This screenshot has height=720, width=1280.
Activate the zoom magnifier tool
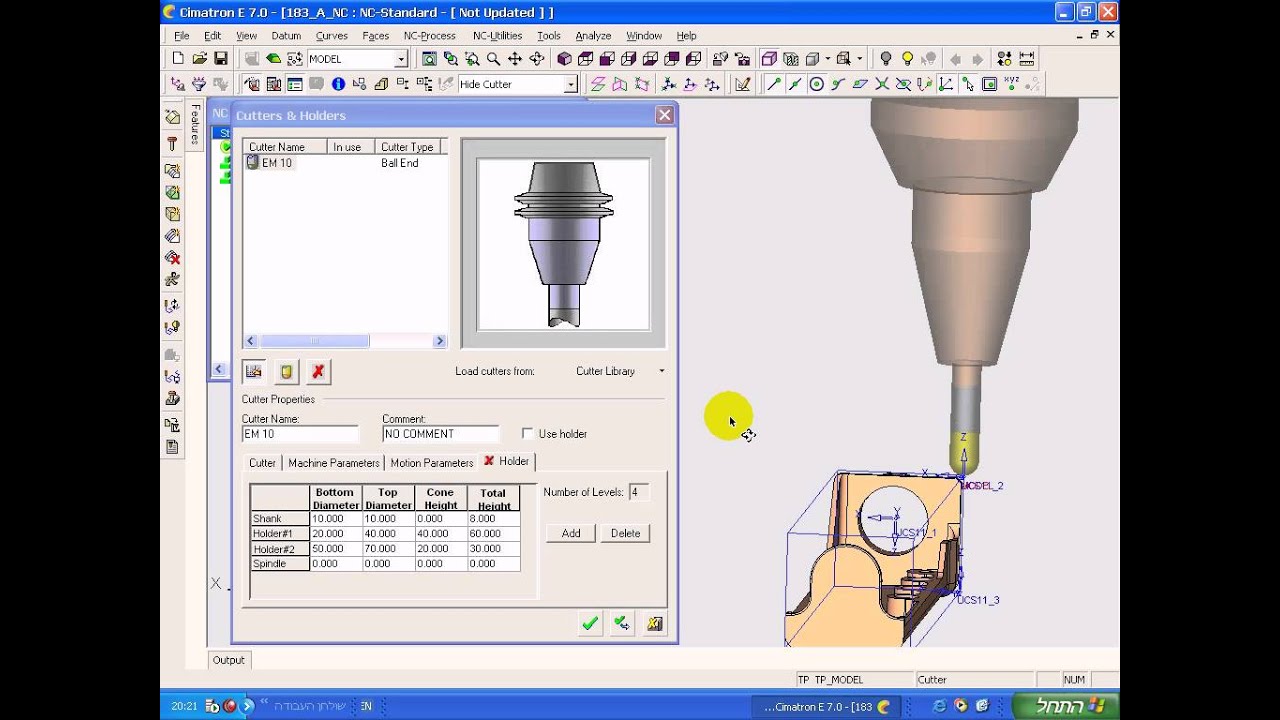tap(494, 59)
